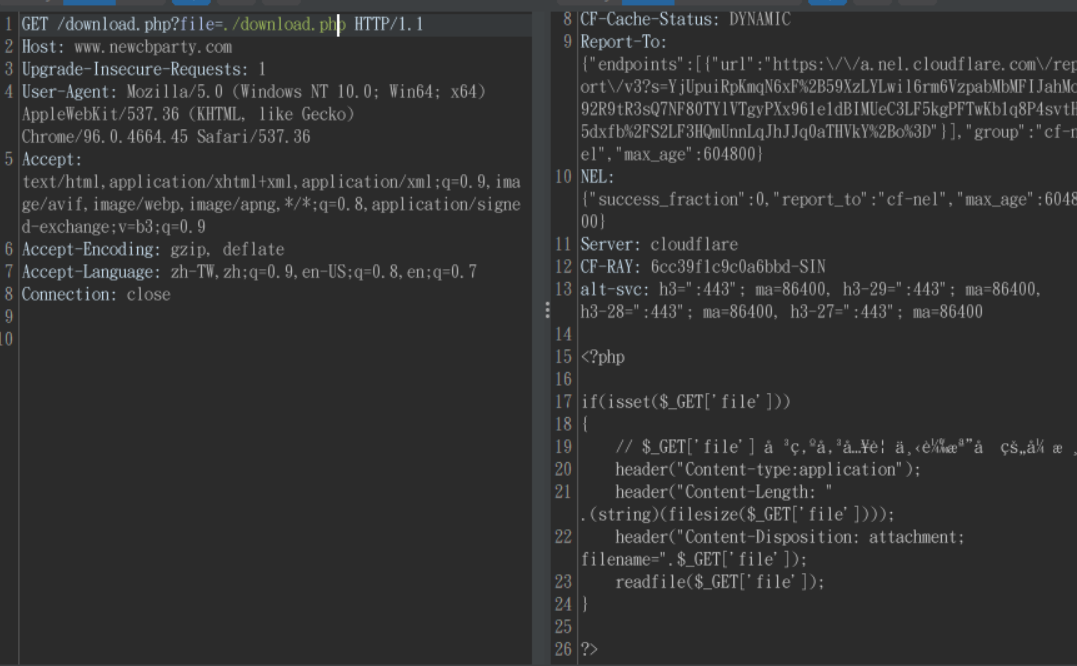
Task: Click the GET /download.php request line
Action: click(x=222, y=25)
